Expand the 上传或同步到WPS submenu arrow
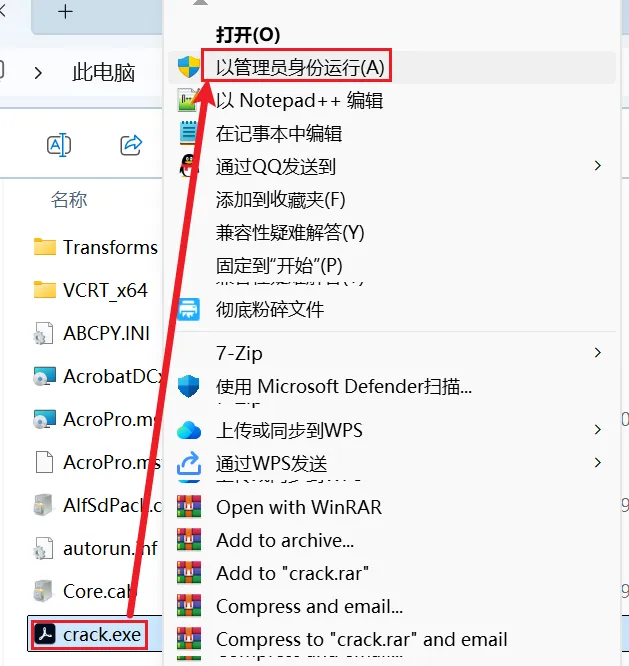629x666 pixels. point(598,430)
